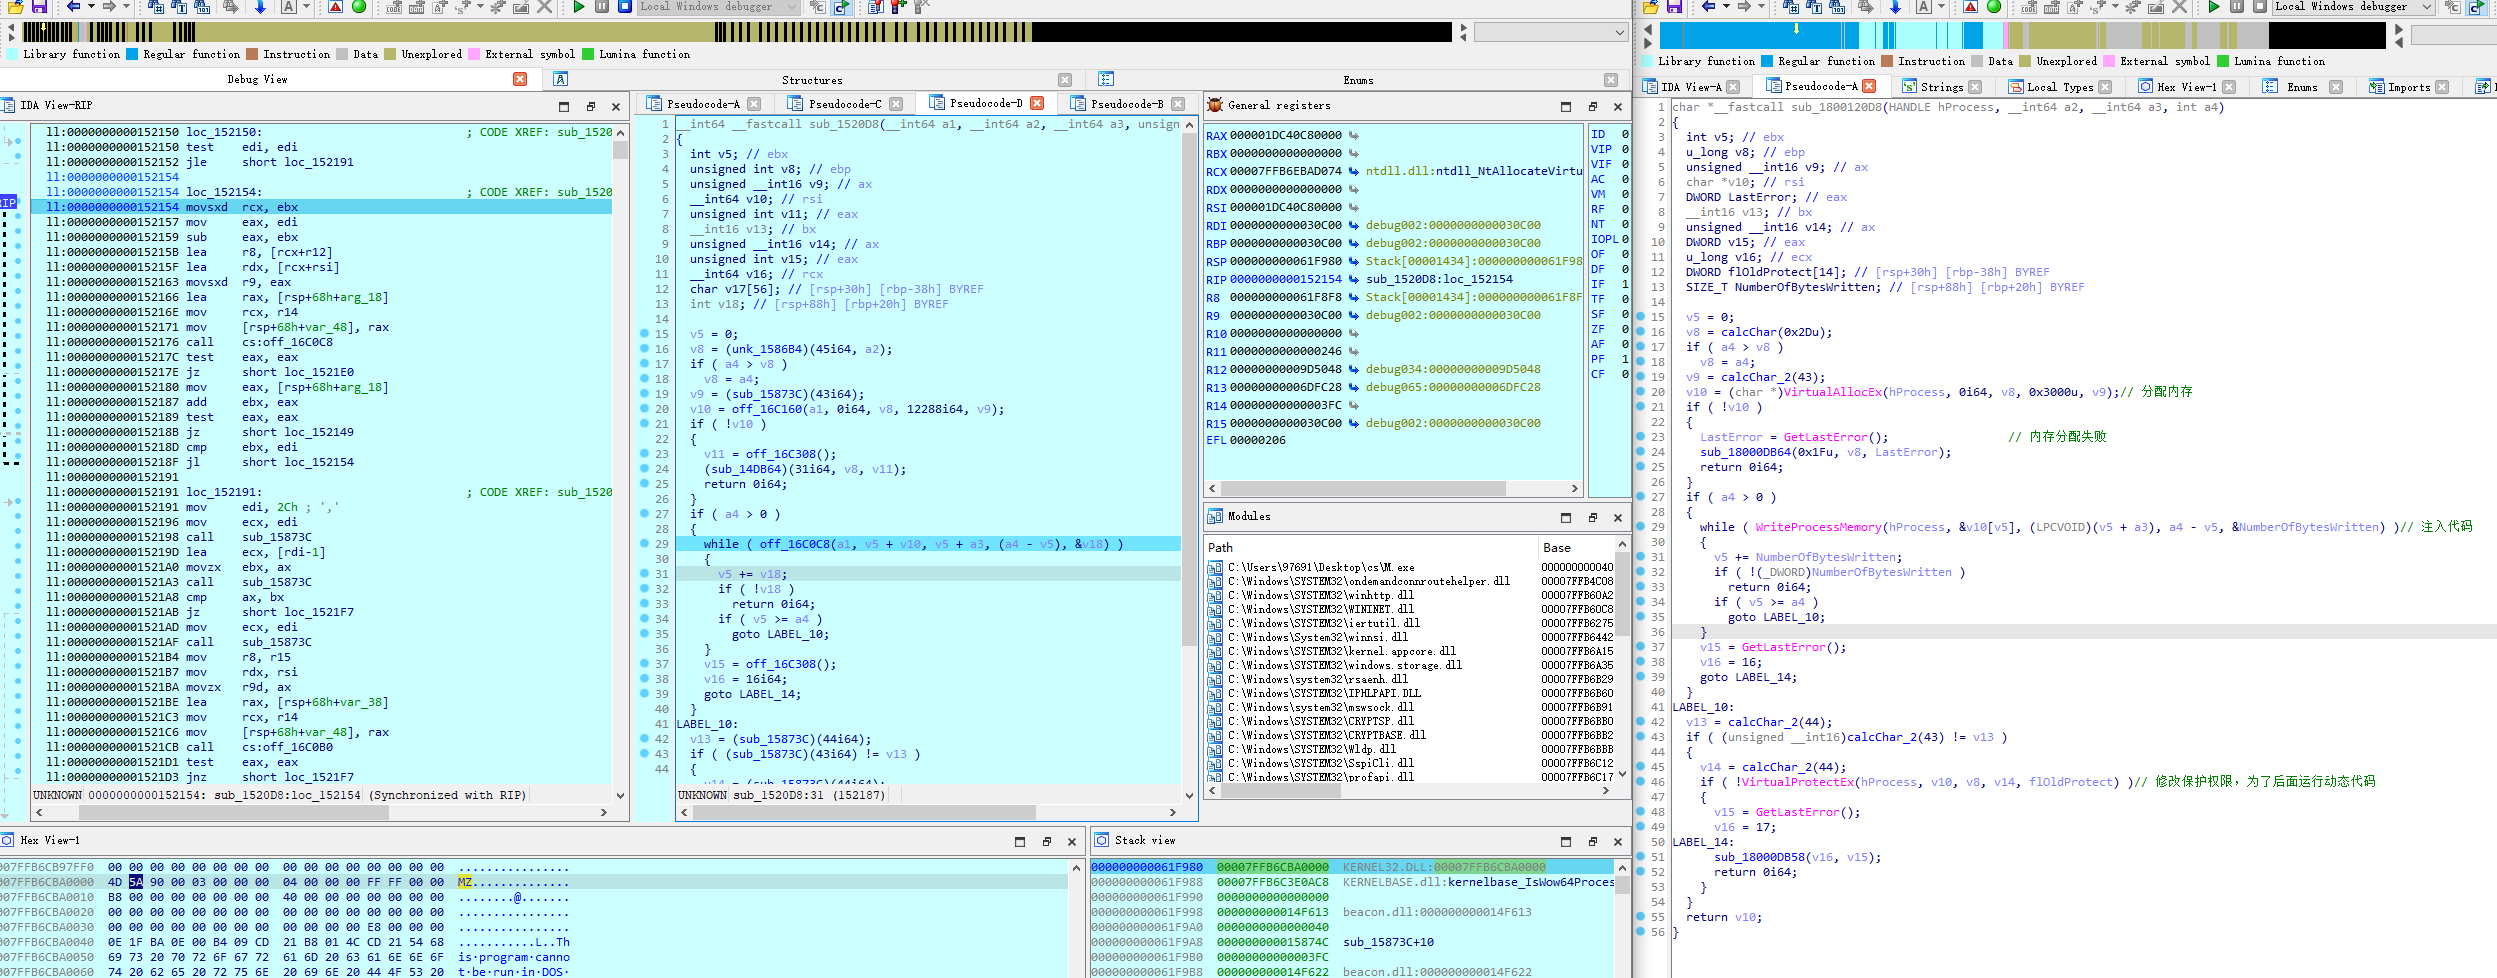The image size is (2497, 978).
Task: Jump back with the blue left arrow in right toolbar
Action: [x=1708, y=7]
